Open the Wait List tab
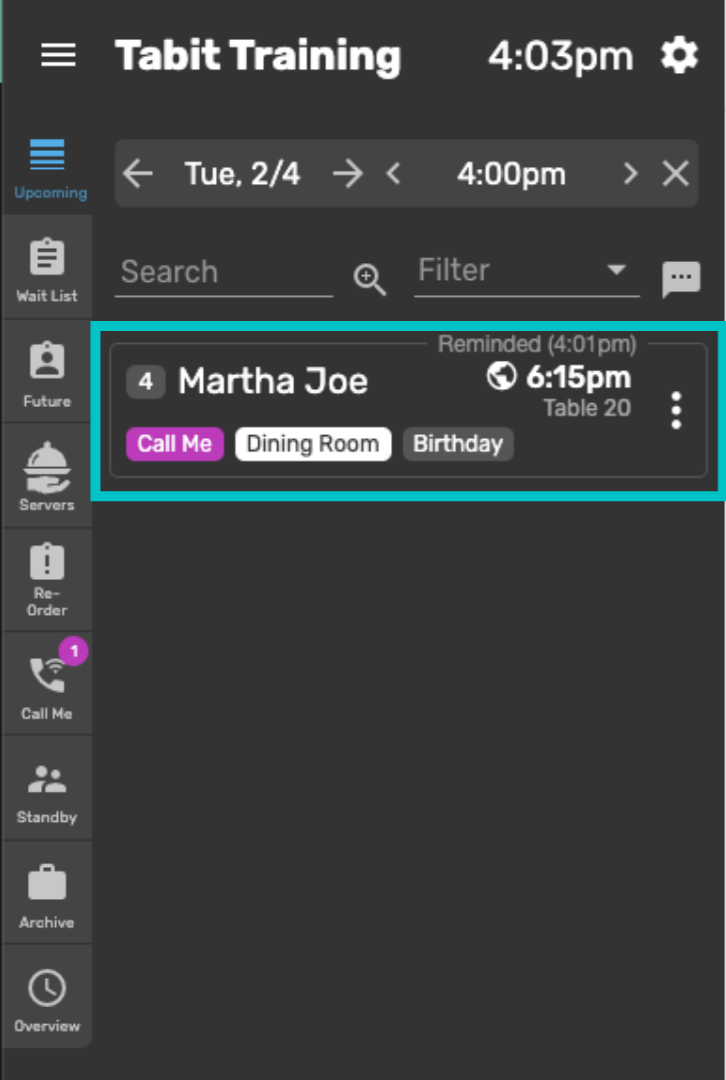The image size is (726, 1080). (x=48, y=269)
